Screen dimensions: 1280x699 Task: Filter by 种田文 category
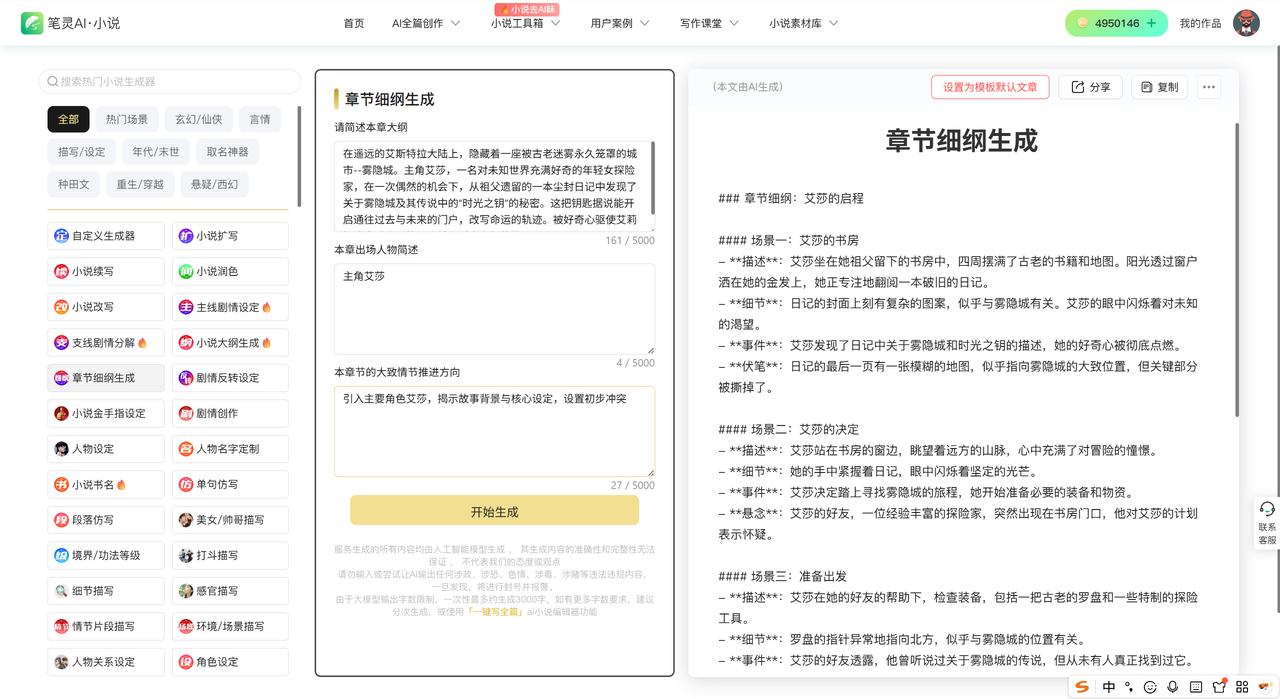74,184
